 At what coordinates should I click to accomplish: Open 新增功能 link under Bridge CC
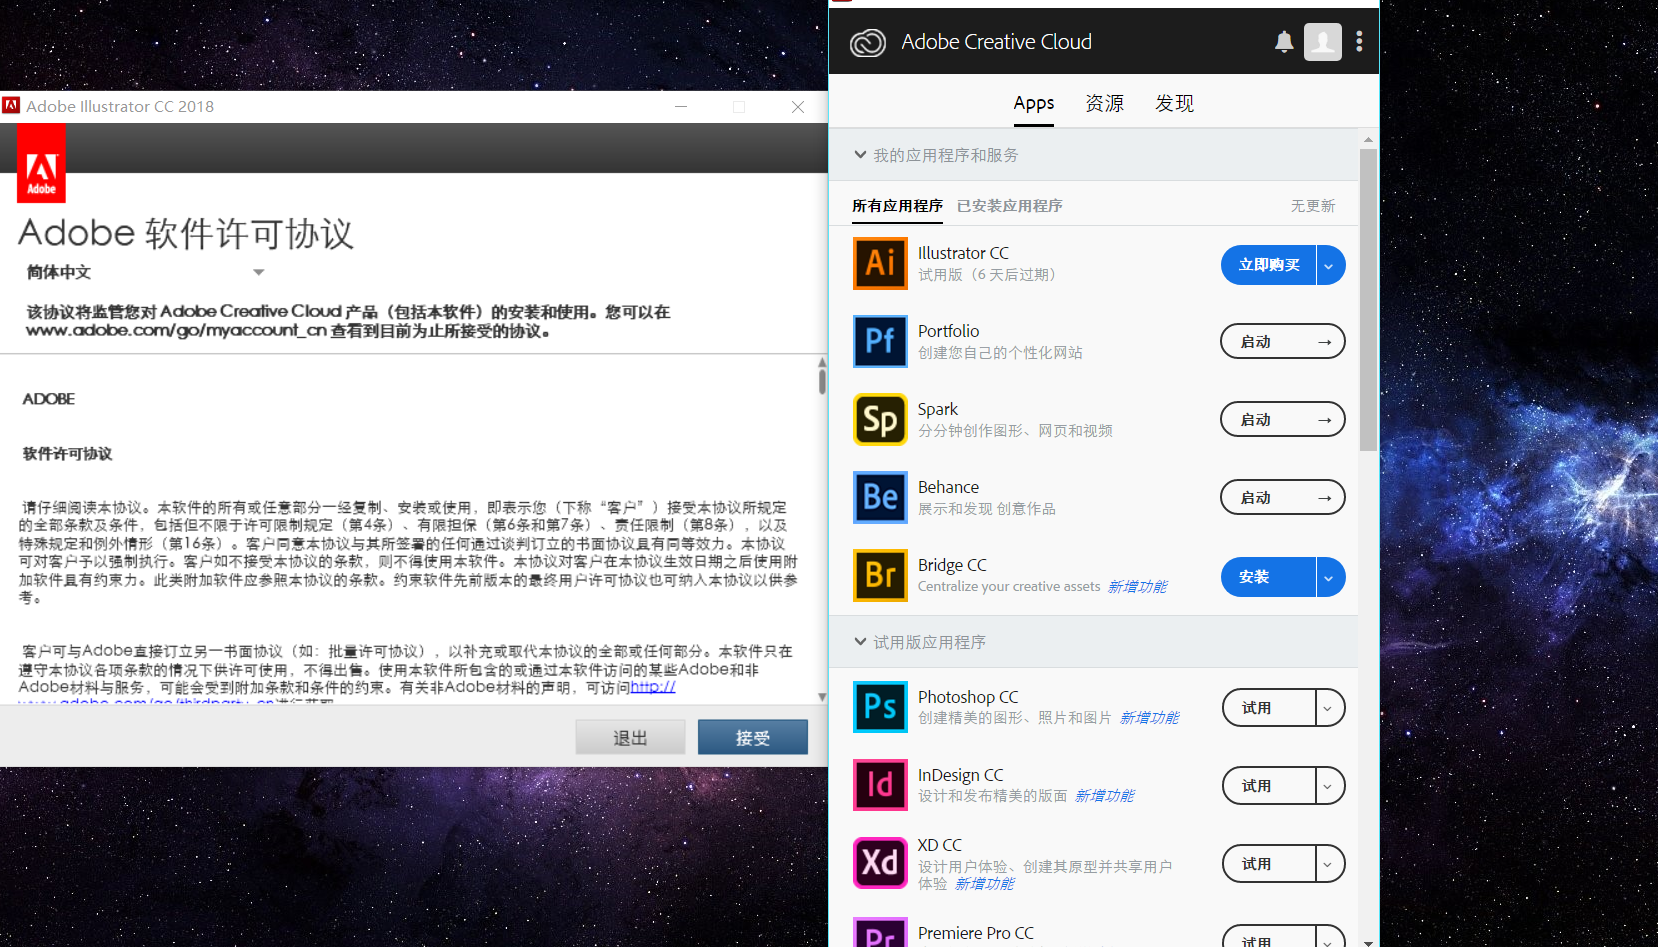pyautogui.click(x=1137, y=587)
